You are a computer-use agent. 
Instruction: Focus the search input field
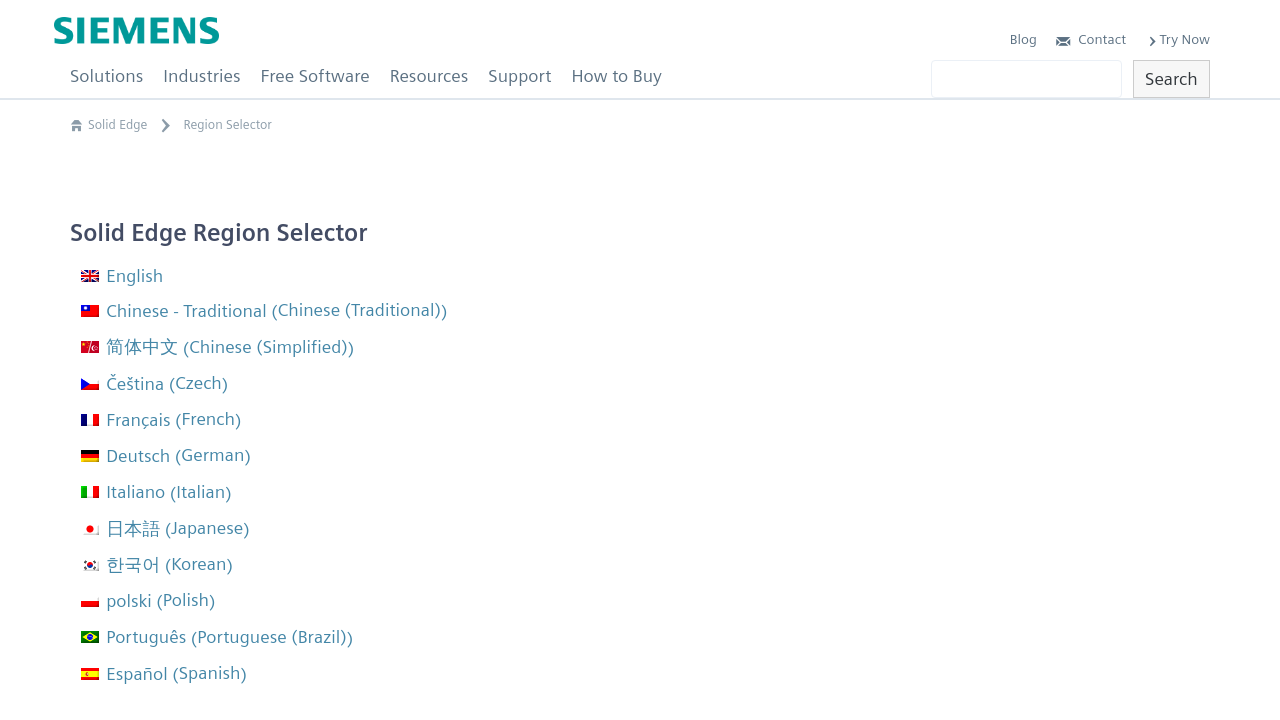click(1026, 79)
